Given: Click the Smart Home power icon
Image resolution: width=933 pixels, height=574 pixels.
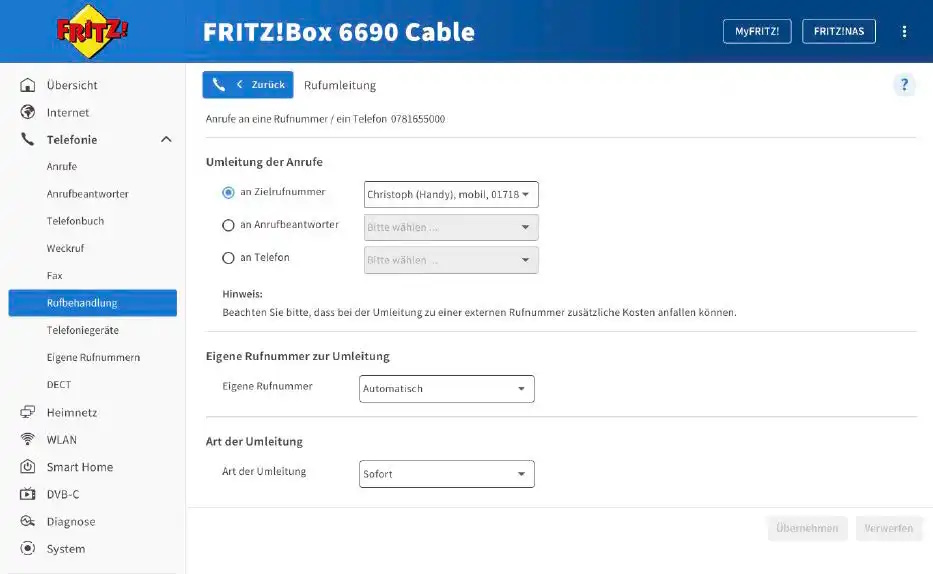Looking at the screenshot, I should pyautogui.click(x=27, y=467).
